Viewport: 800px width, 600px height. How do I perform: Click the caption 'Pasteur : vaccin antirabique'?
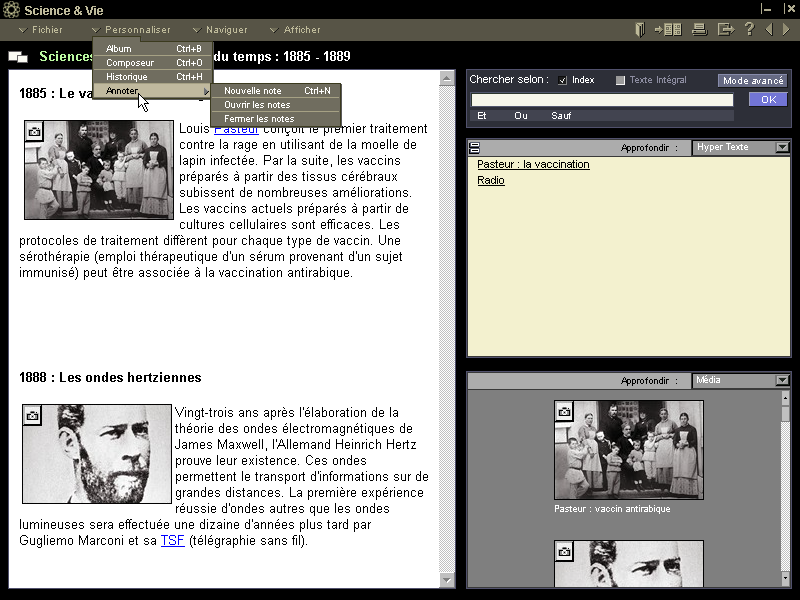tap(612, 509)
